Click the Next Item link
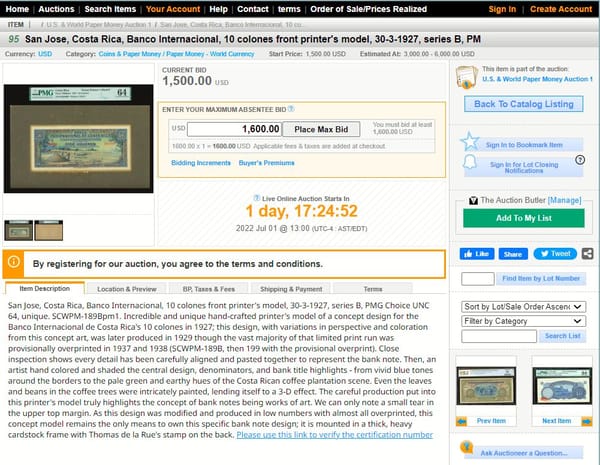The width and height of the screenshot is (600, 465). pyautogui.click(x=556, y=421)
